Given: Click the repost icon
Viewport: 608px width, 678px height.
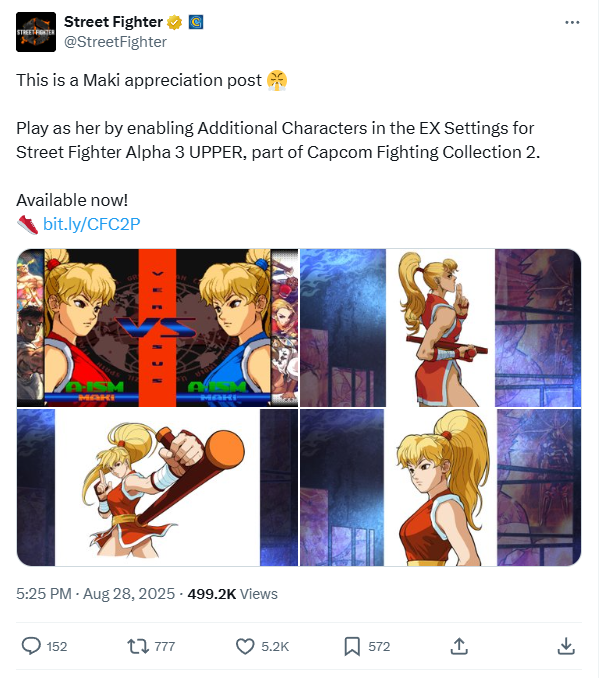Looking at the screenshot, I should click(138, 646).
